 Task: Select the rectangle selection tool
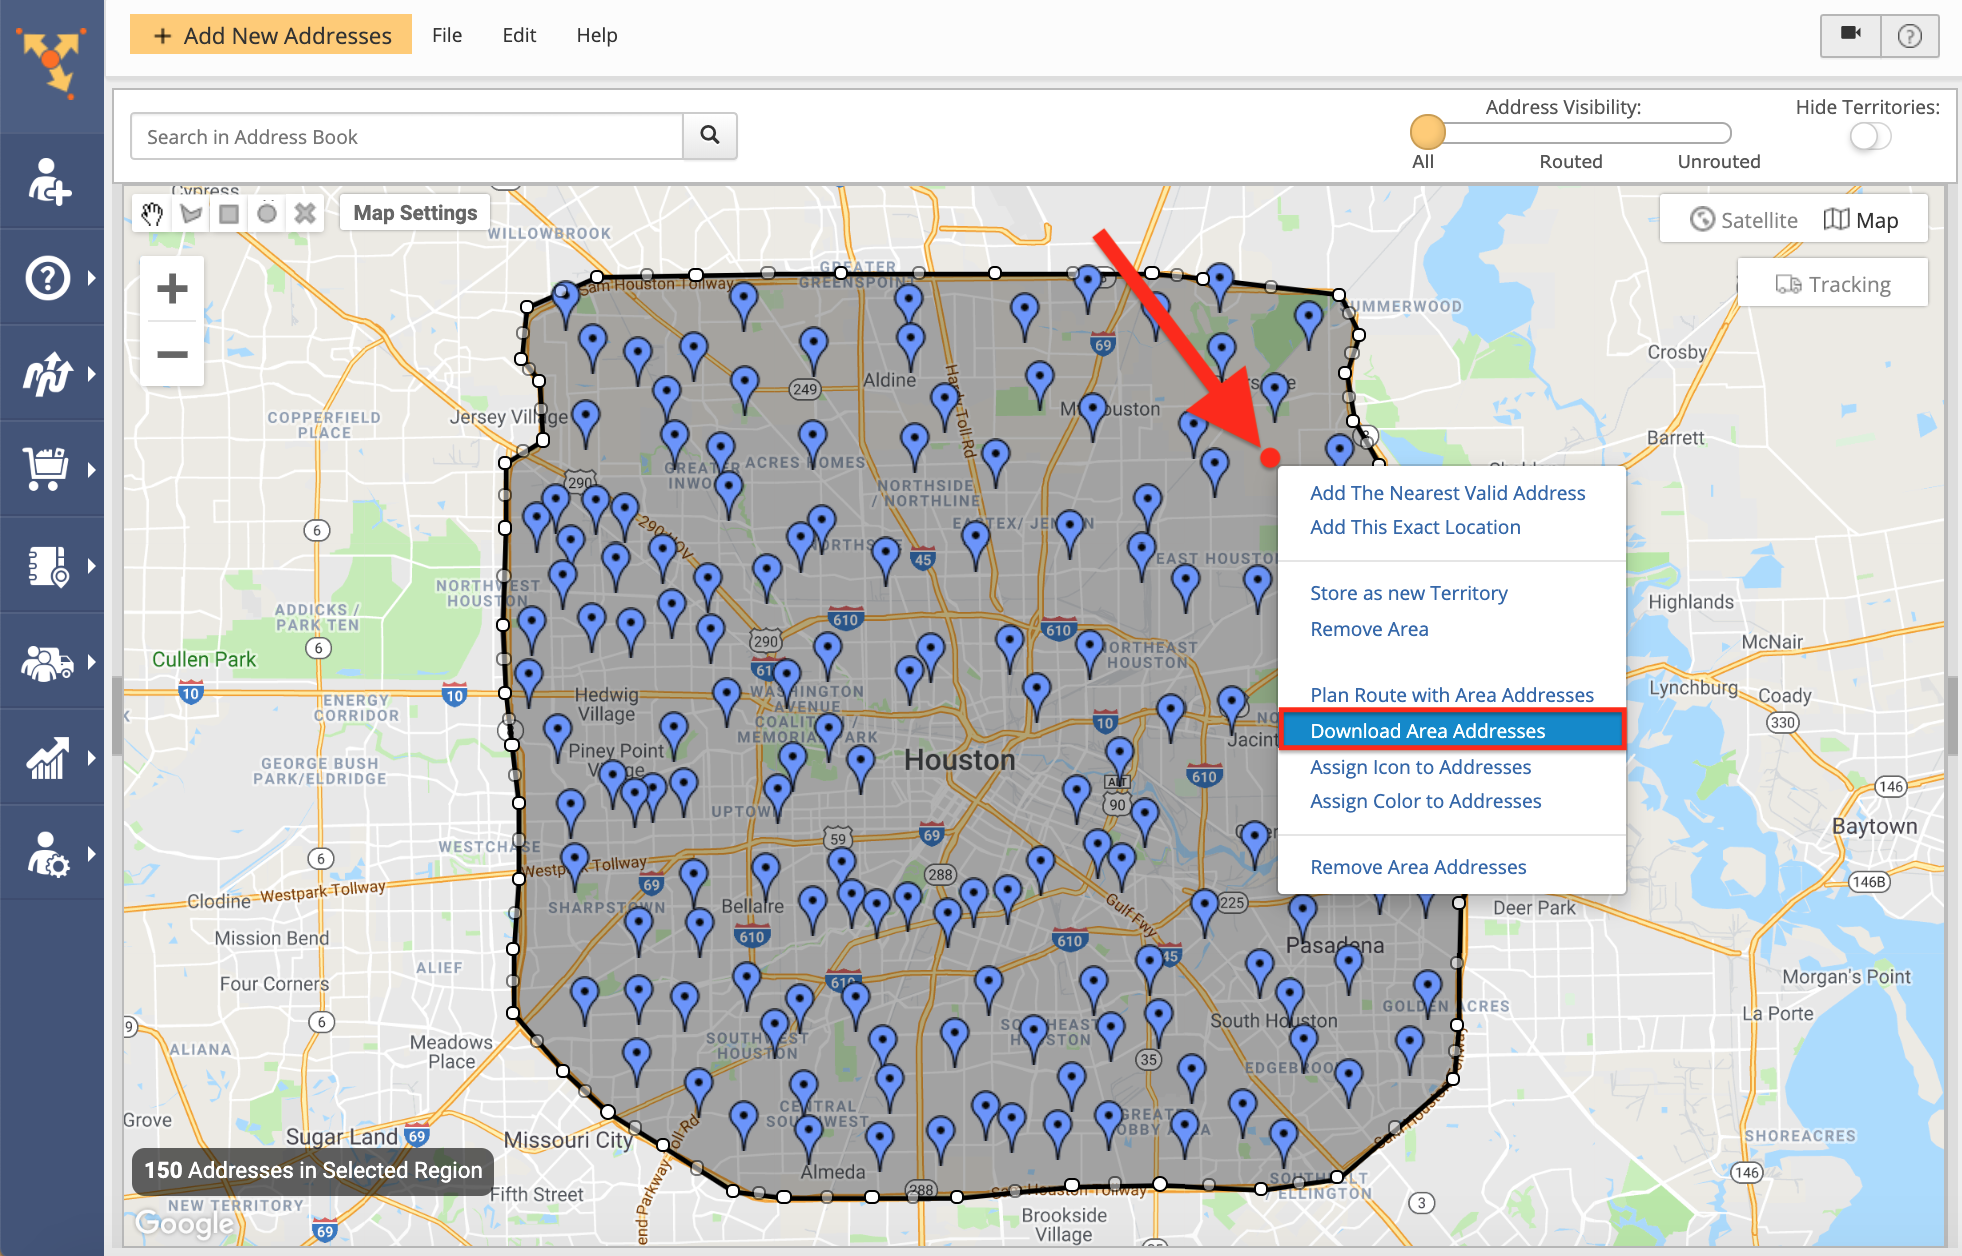[228, 213]
